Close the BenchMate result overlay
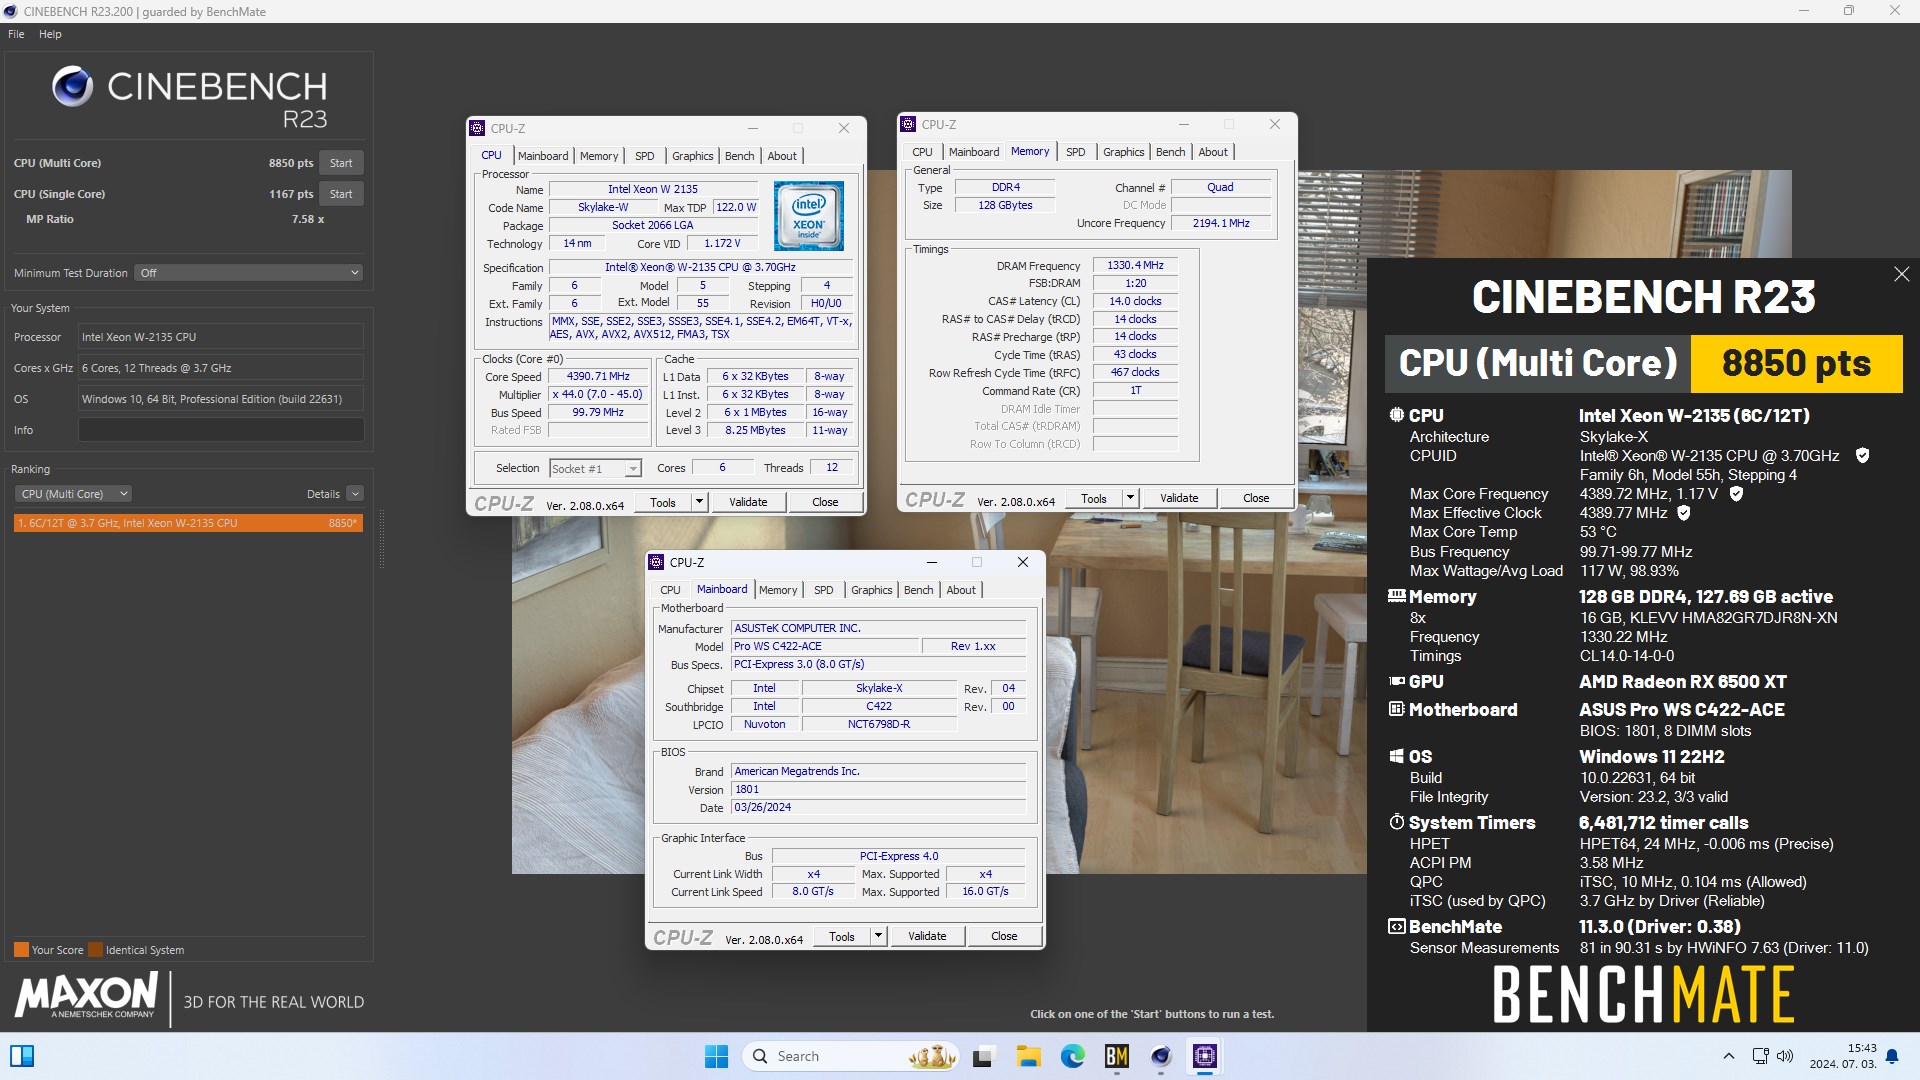 point(1901,274)
